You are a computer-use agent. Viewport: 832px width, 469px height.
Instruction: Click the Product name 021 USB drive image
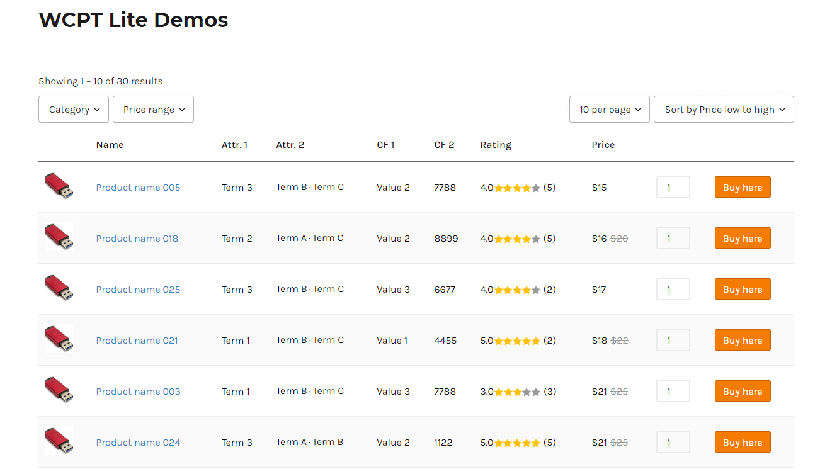[59, 340]
